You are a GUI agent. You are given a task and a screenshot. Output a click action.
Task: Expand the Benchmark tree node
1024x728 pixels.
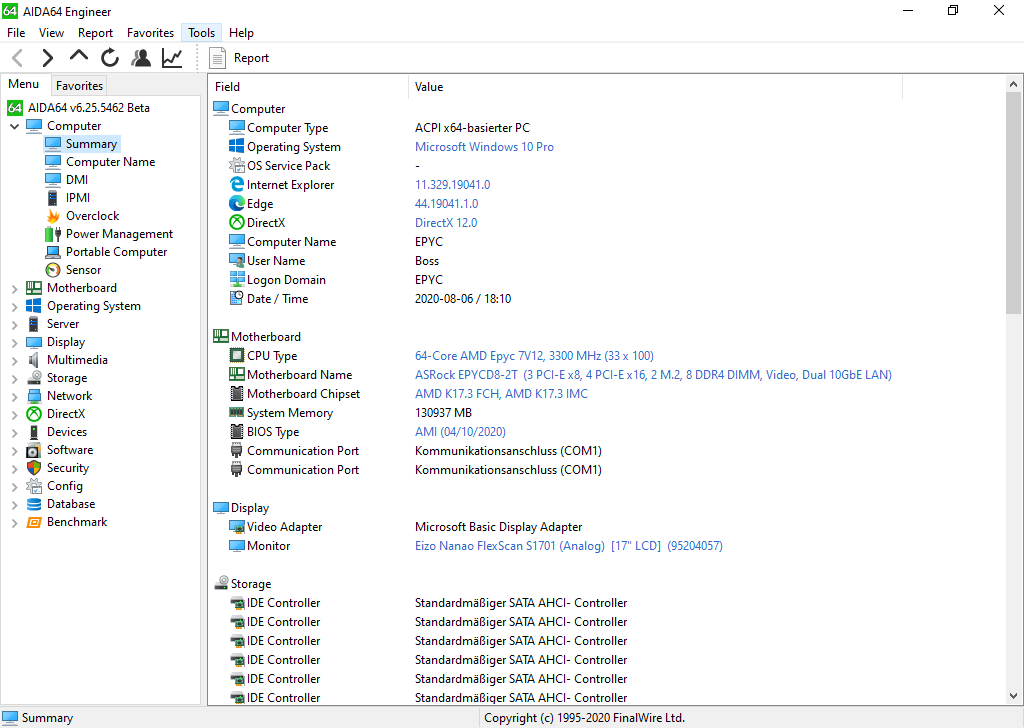coord(14,522)
